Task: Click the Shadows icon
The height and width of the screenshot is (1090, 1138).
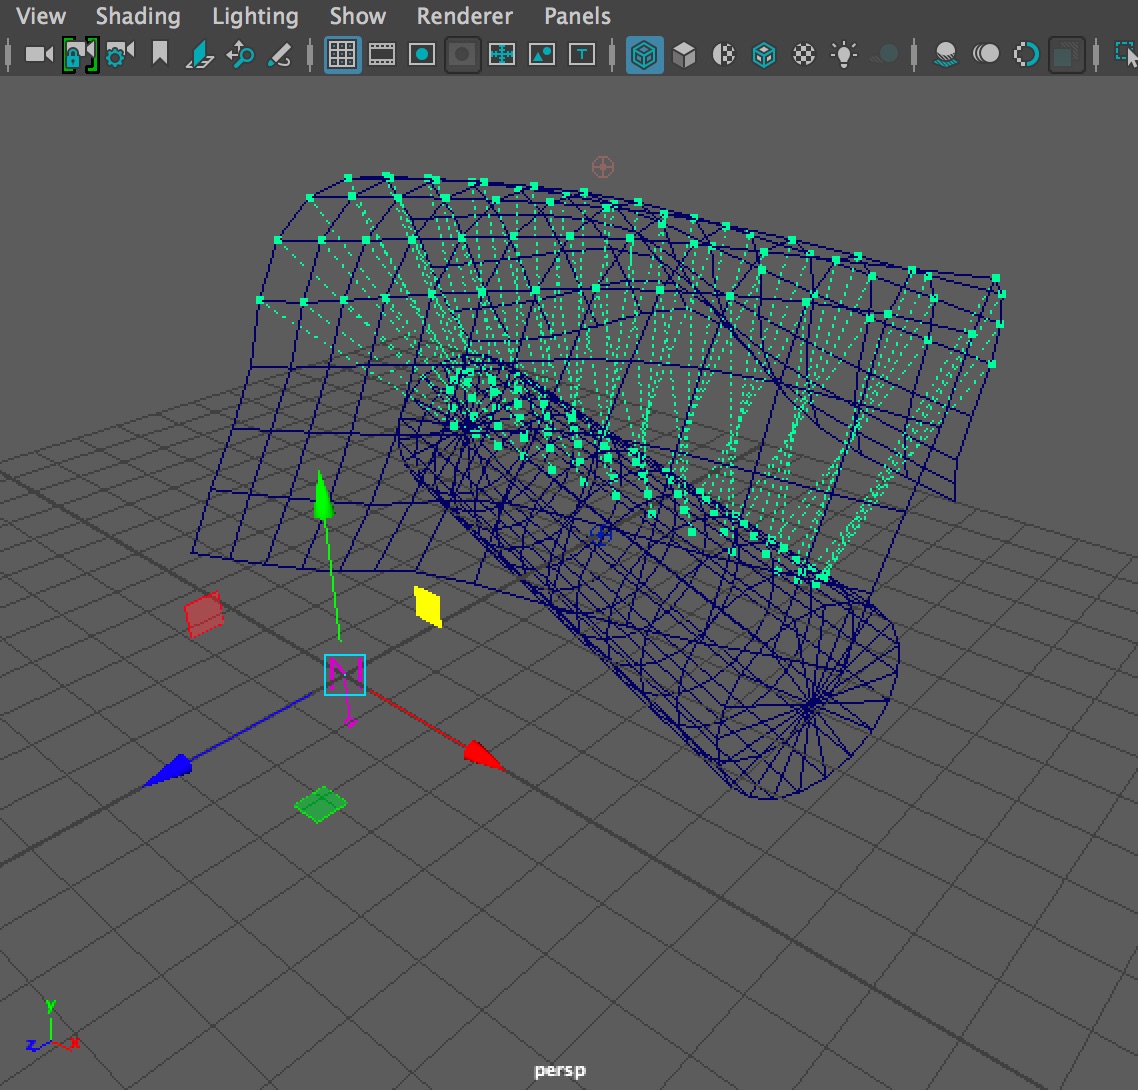Action: pyautogui.click(x=885, y=54)
